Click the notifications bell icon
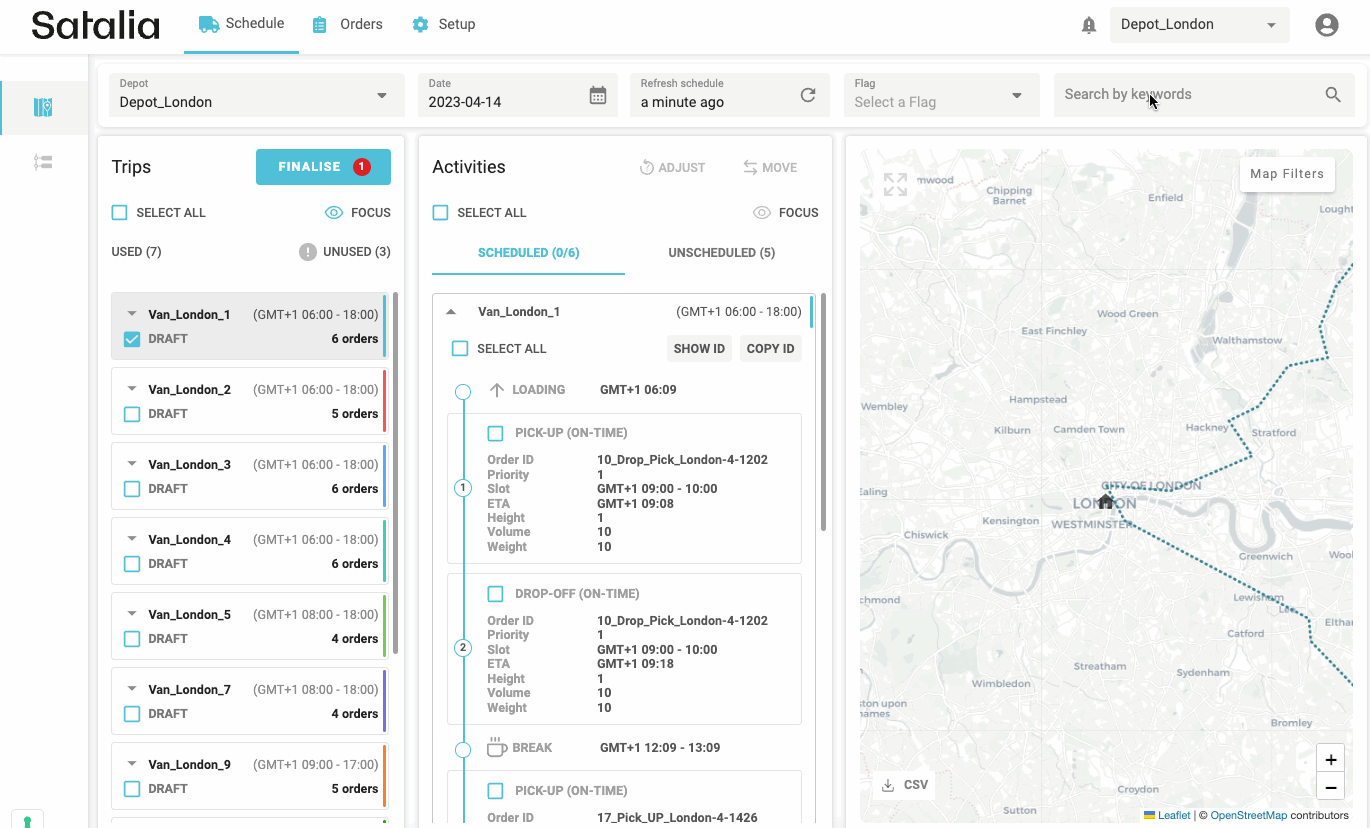 [x=1089, y=26]
